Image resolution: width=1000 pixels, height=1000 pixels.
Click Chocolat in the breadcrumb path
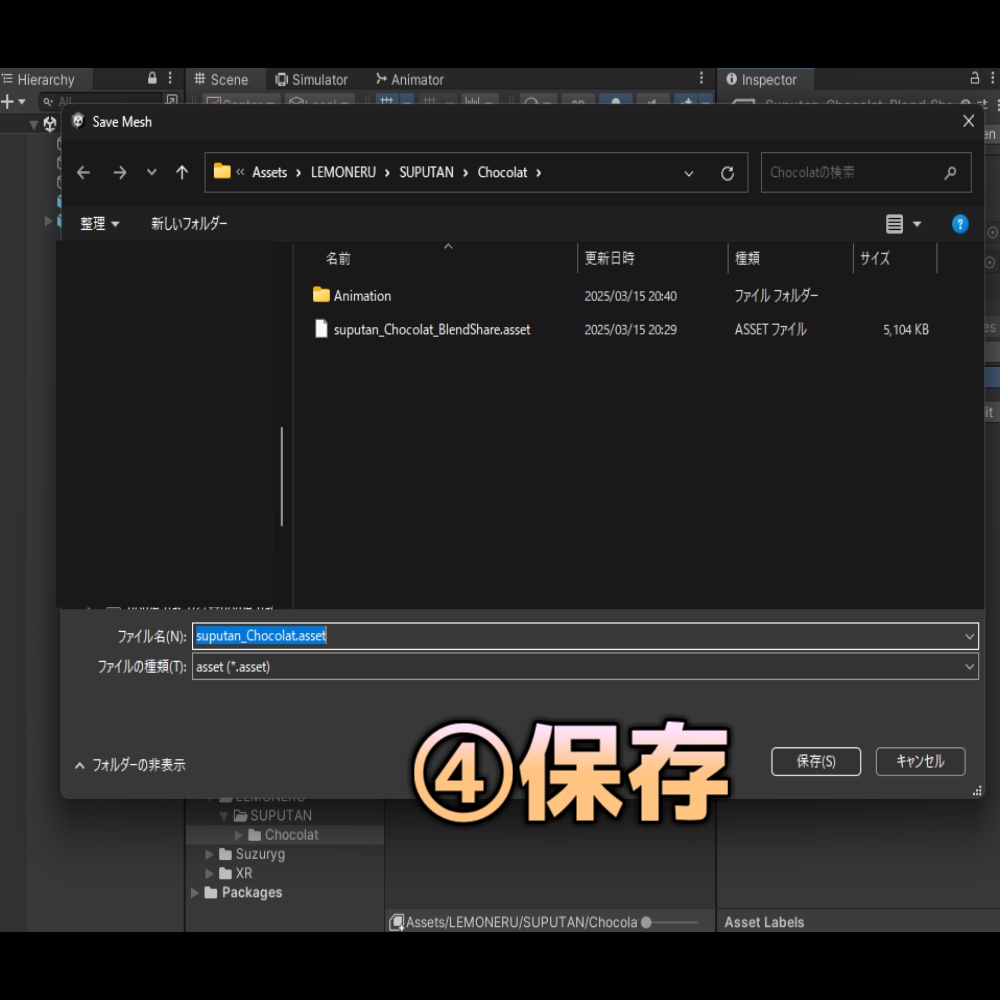tap(502, 172)
